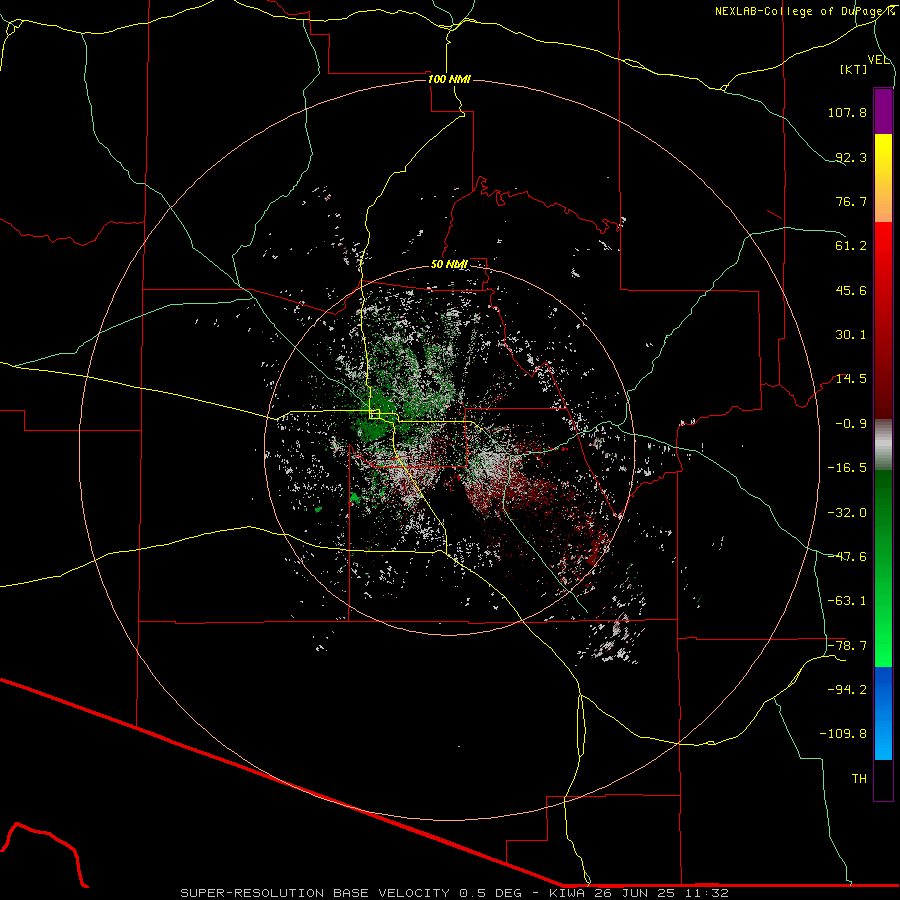Click the Super-Resolution Base Velocity caption text
900x900 pixels.
454,893
